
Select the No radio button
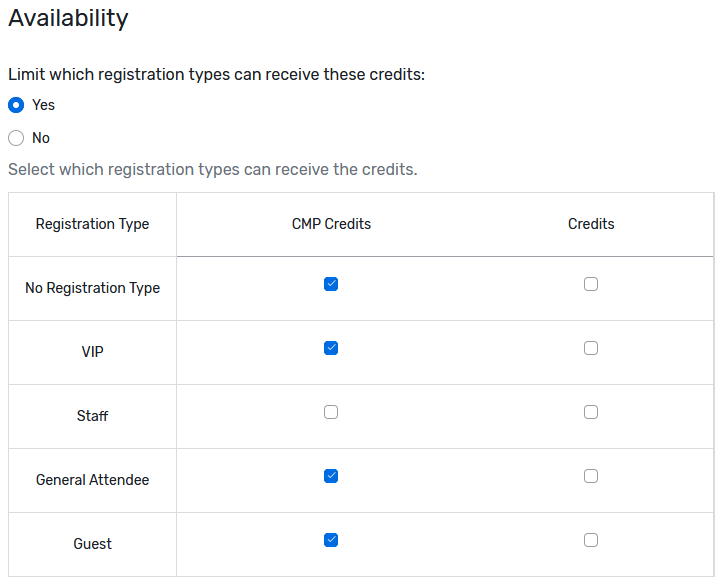pyautogui.click(x=16, y=138)
